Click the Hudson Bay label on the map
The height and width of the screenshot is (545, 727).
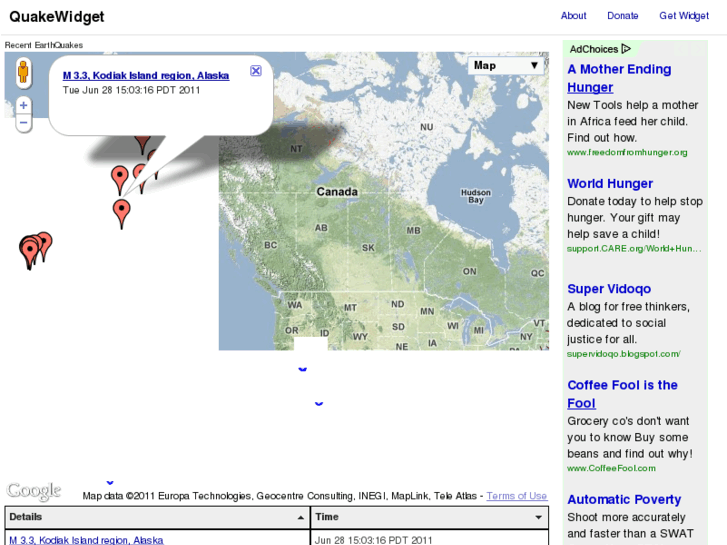[476, 196]
